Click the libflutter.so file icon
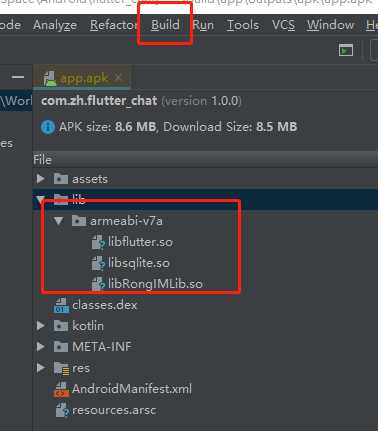Screen dimensions: 378x431 [x=98, y=242]
